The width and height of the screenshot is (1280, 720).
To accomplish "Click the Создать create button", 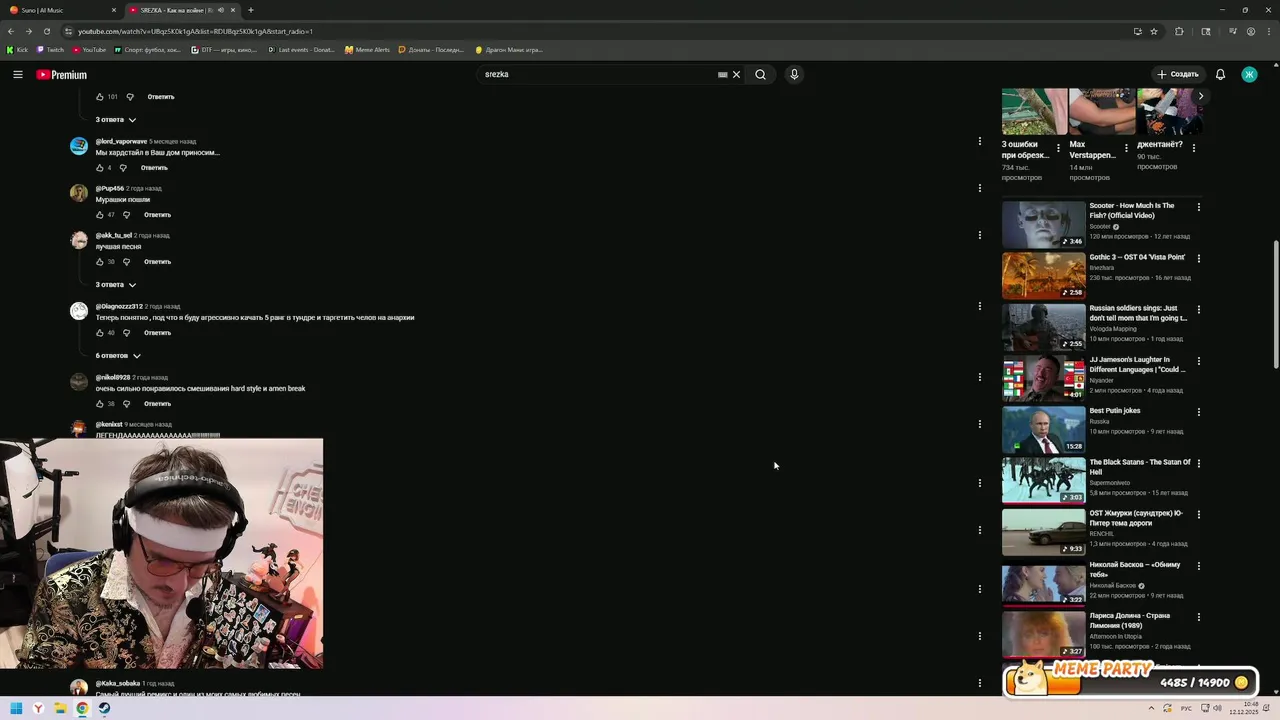I will (x=1177, y=75).
